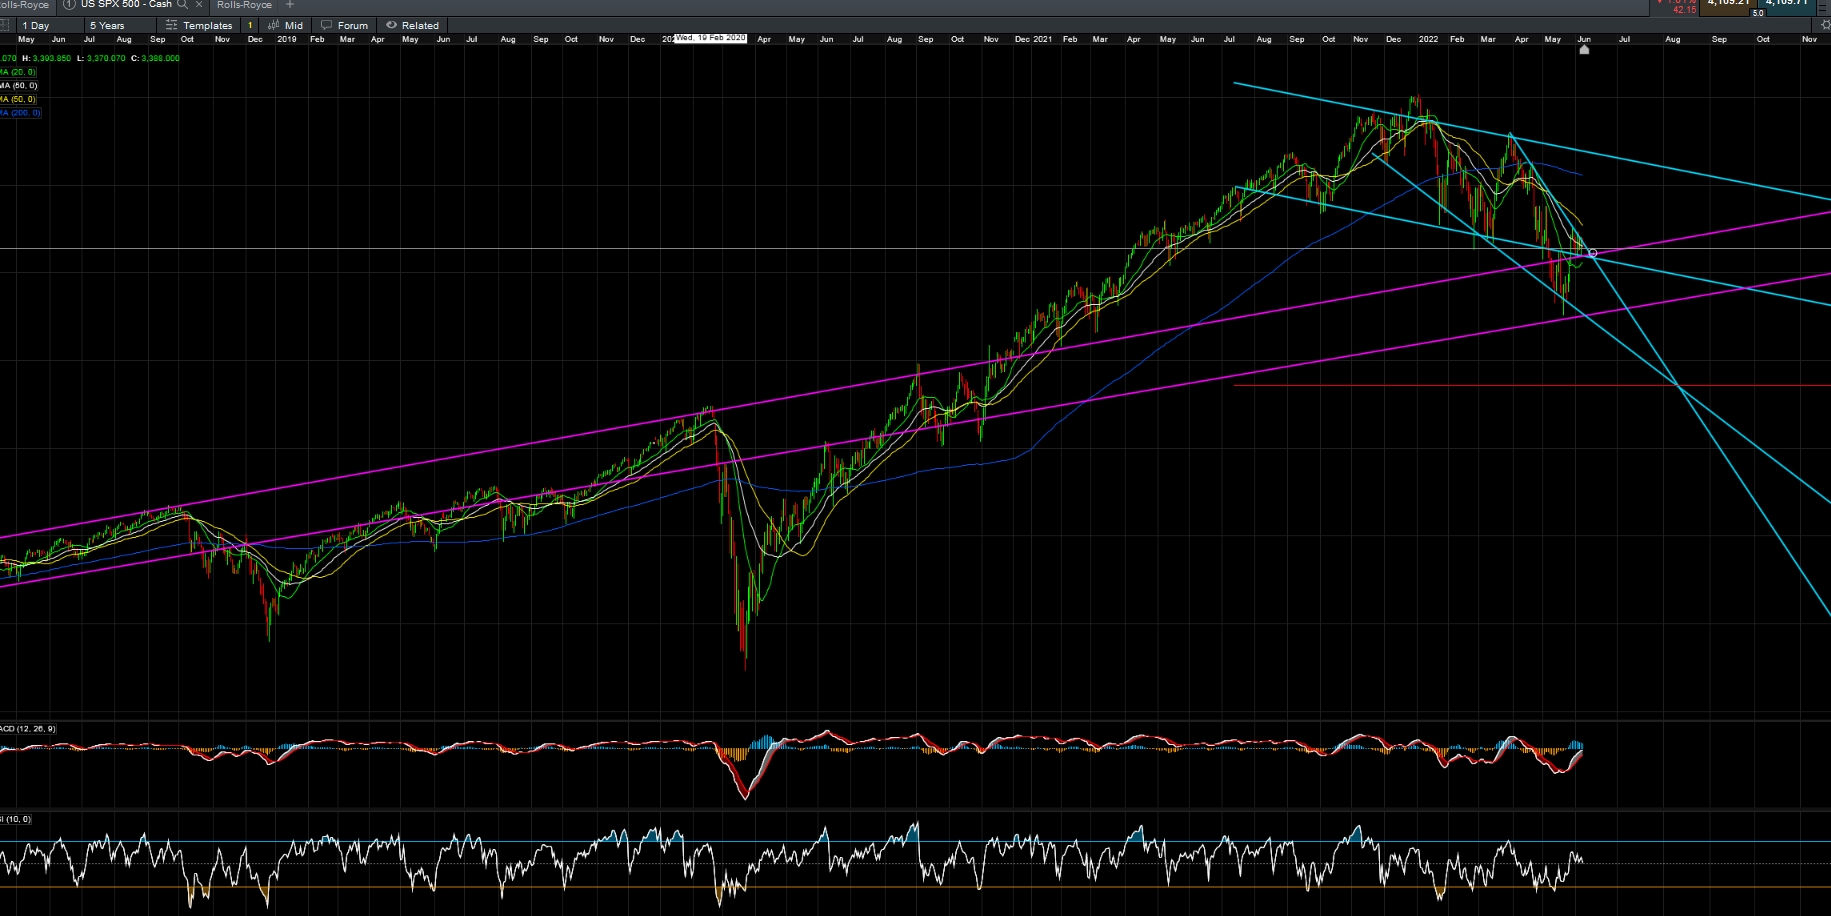1831x916 pixels.
Task: Open the Forum panel
Action: click(344, 26)
